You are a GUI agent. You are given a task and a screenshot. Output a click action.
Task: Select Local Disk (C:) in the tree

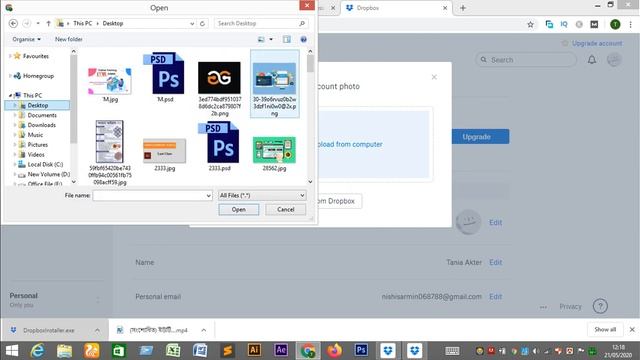pos(45,164)
